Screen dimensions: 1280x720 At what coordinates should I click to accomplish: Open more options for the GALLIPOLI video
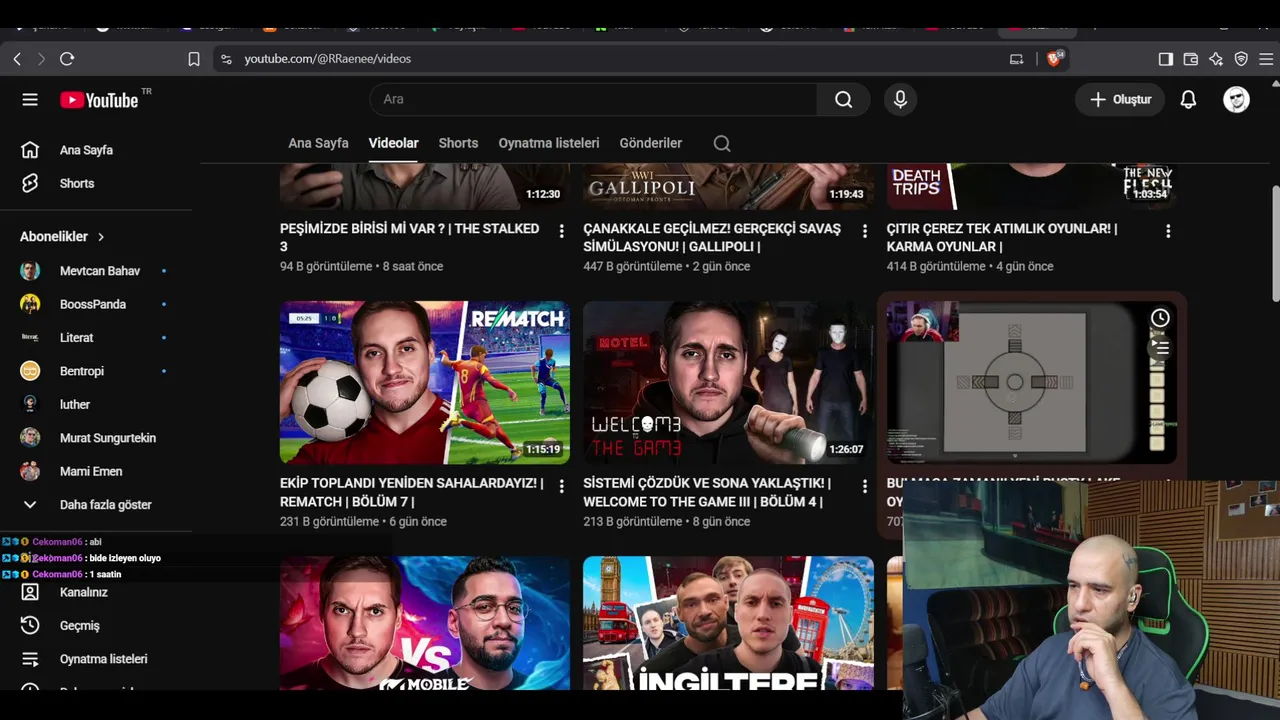pyautogui.click(x=865, y=231)
